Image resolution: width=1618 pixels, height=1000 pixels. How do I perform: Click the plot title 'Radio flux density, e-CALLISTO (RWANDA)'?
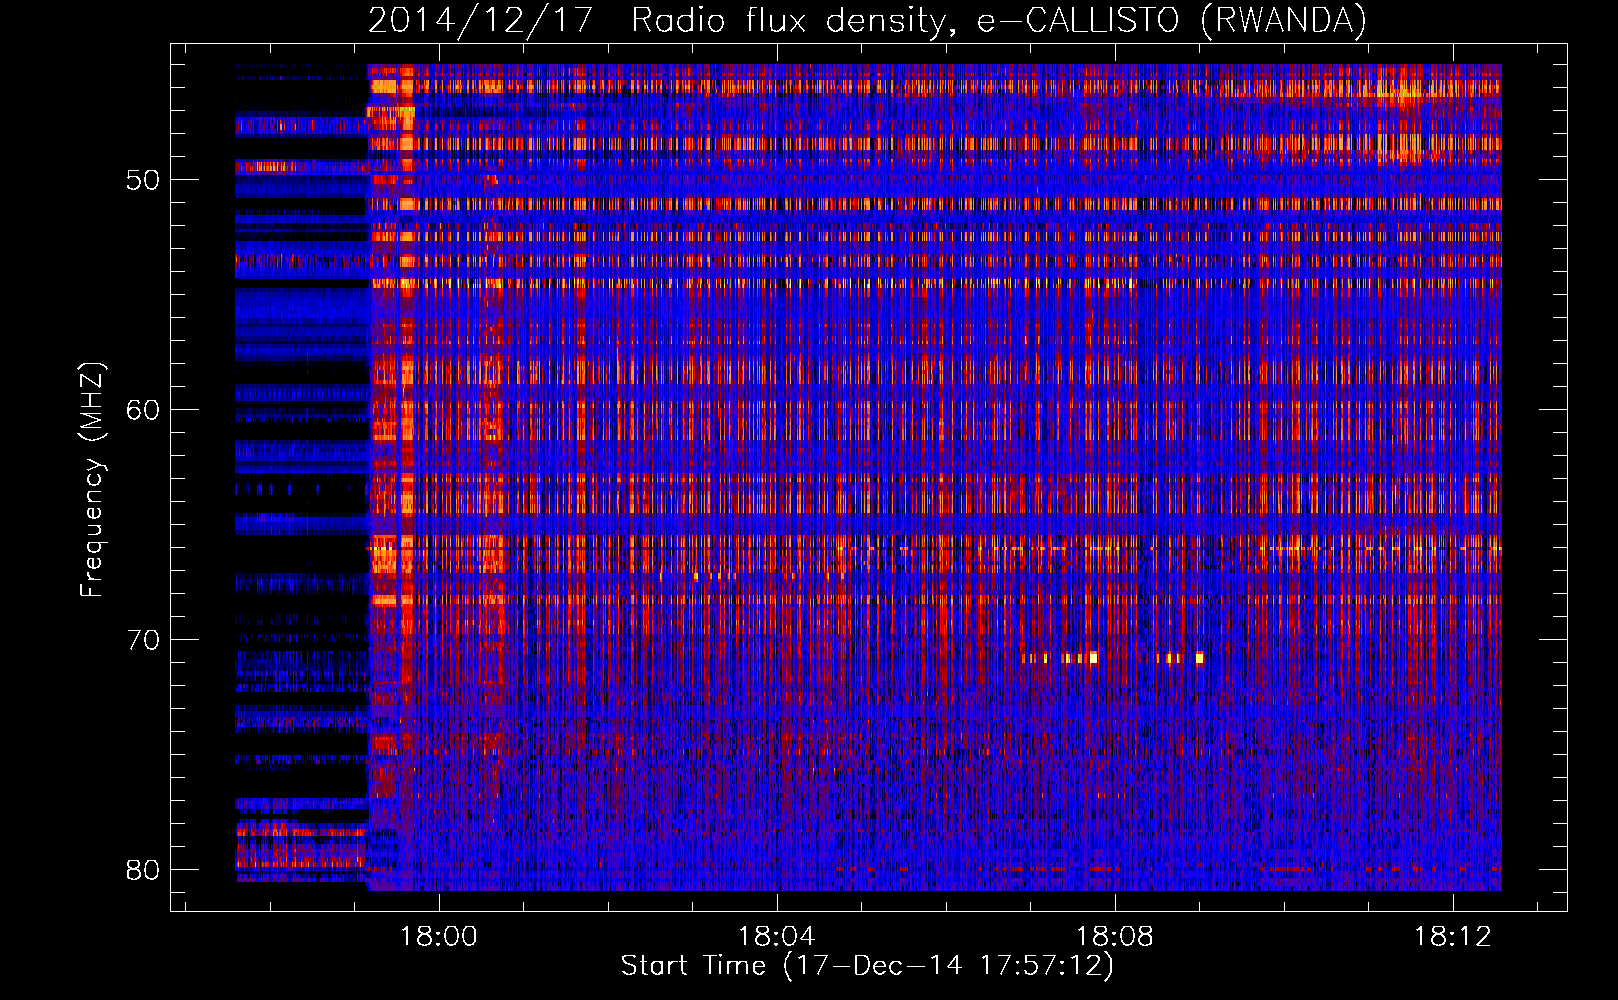point(998,20)
